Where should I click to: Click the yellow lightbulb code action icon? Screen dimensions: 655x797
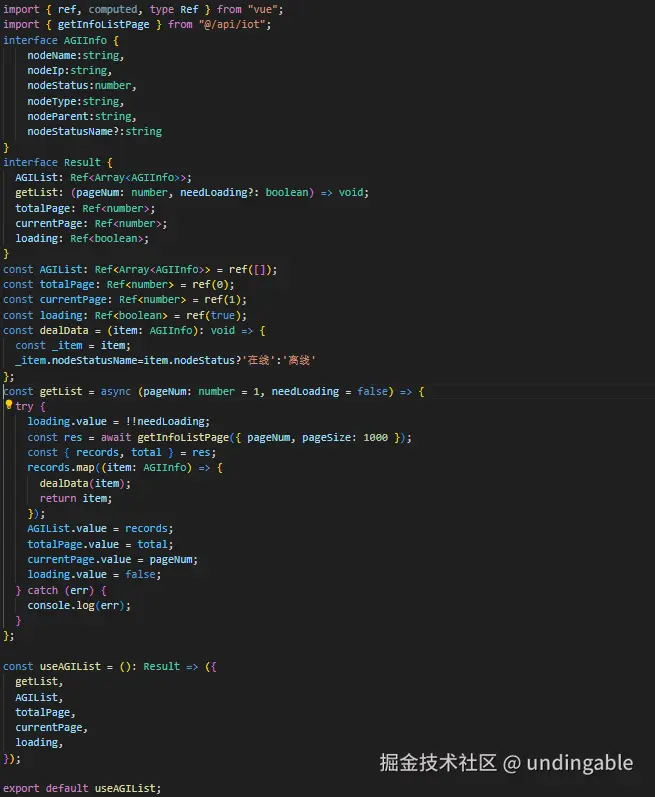click(8, 406)
